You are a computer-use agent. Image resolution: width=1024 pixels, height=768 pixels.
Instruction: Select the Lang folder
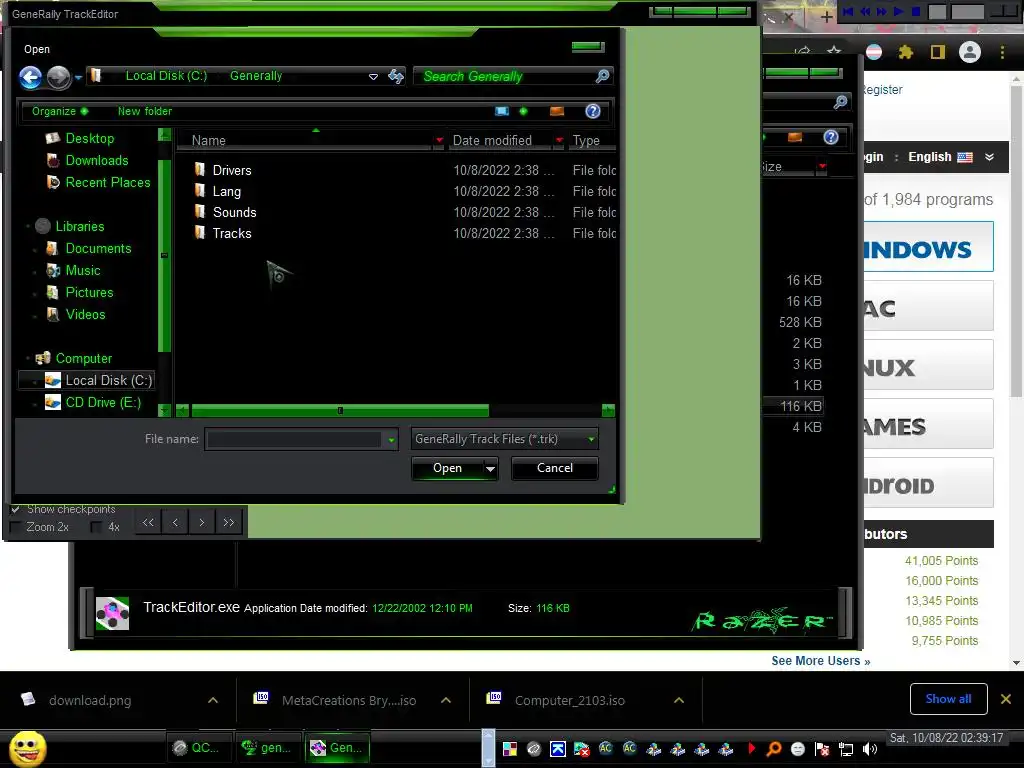227,191
